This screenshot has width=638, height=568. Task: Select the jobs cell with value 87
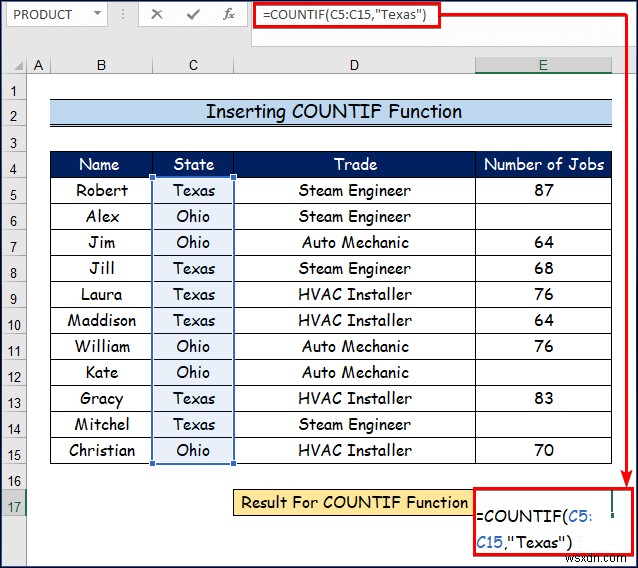click(x=543, y=190)
